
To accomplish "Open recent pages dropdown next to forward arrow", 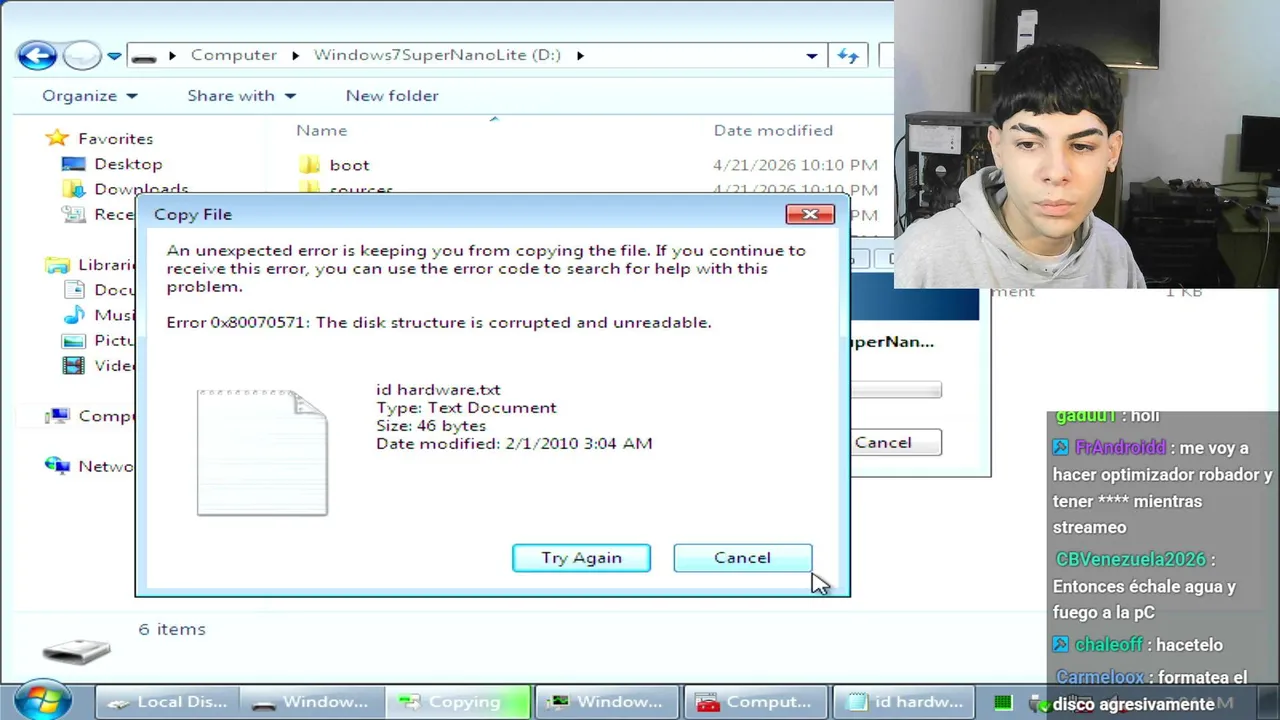I will [x=114, y=56].
